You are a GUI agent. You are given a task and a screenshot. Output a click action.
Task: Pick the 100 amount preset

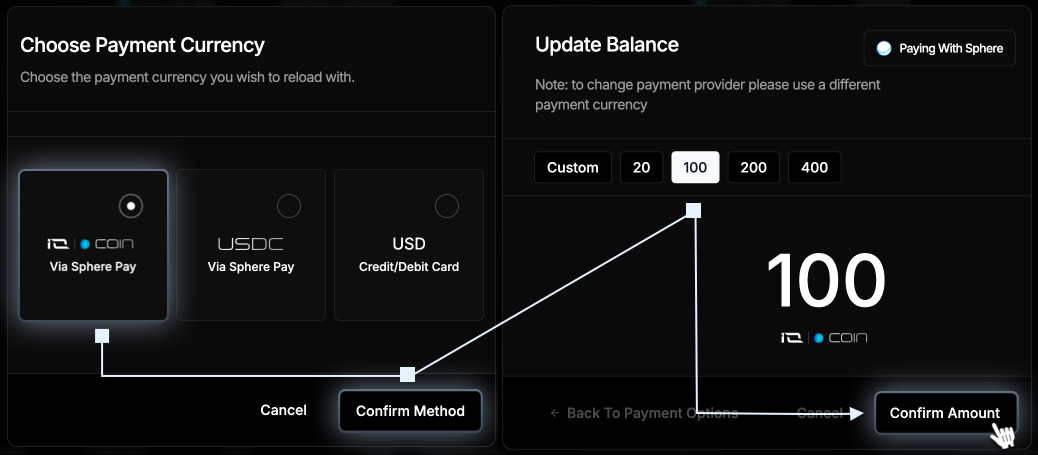[695, 168]
